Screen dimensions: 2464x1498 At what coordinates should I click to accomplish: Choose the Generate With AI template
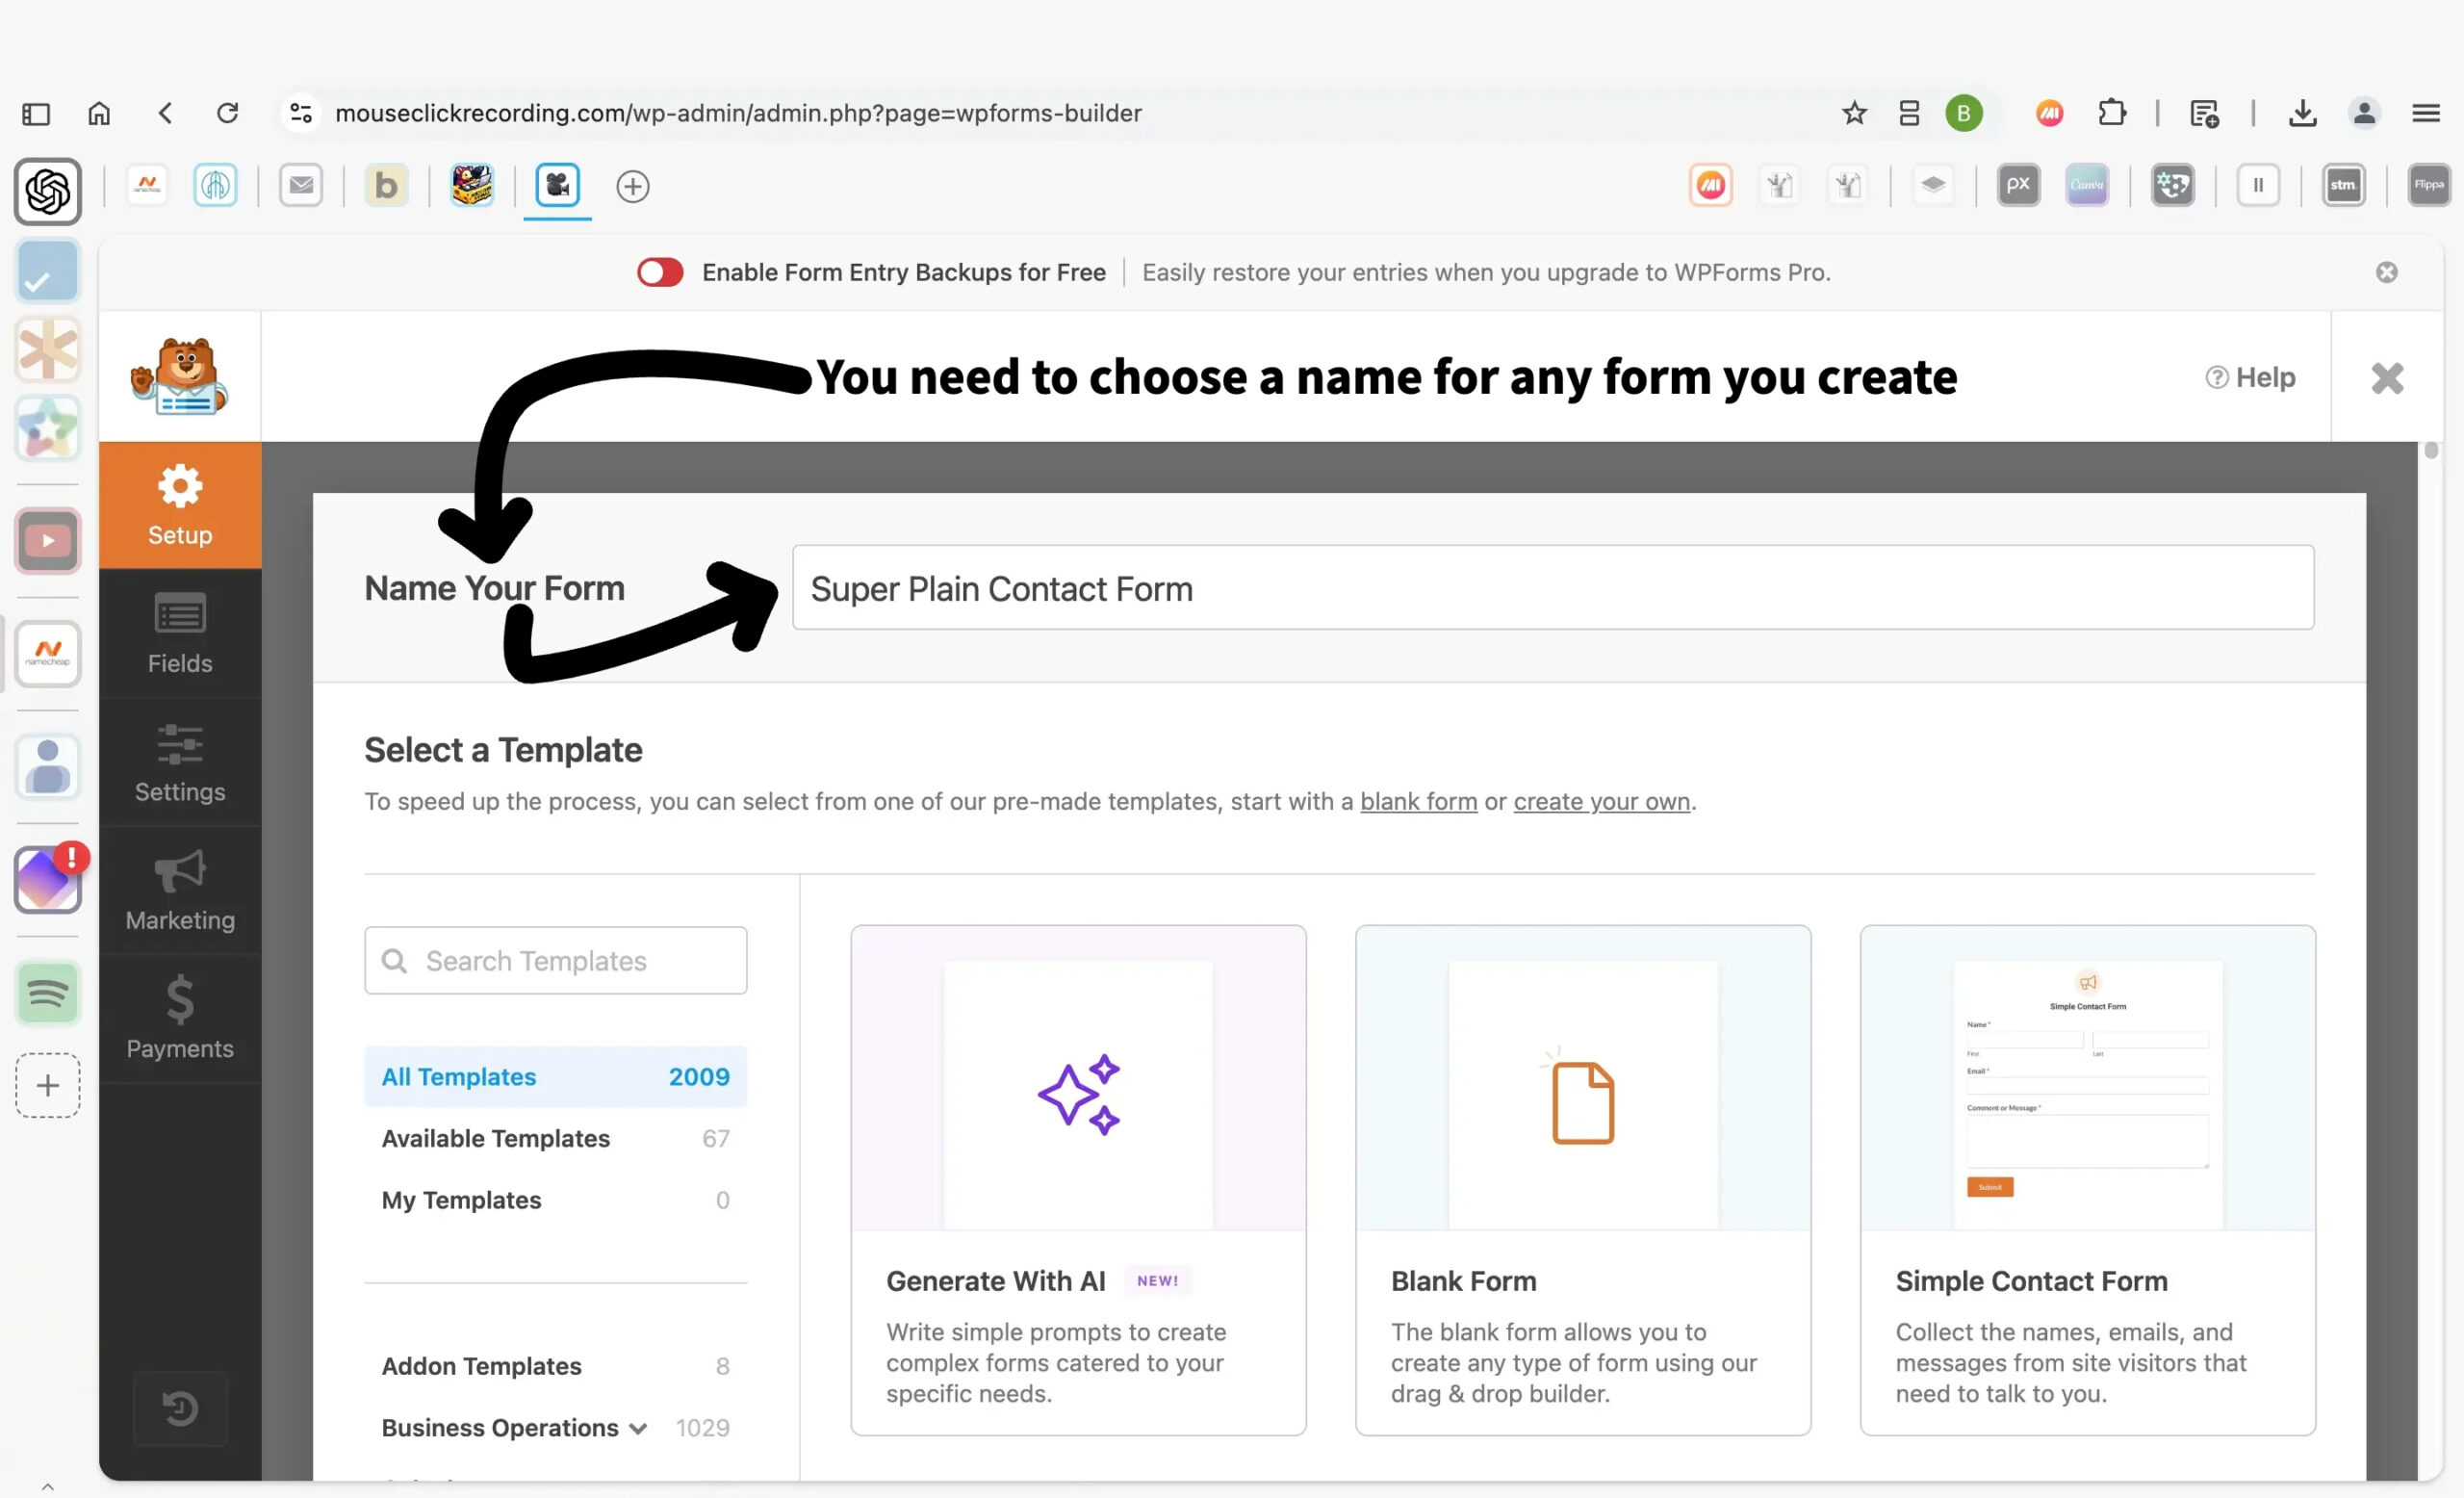tap(1078, 1179)
